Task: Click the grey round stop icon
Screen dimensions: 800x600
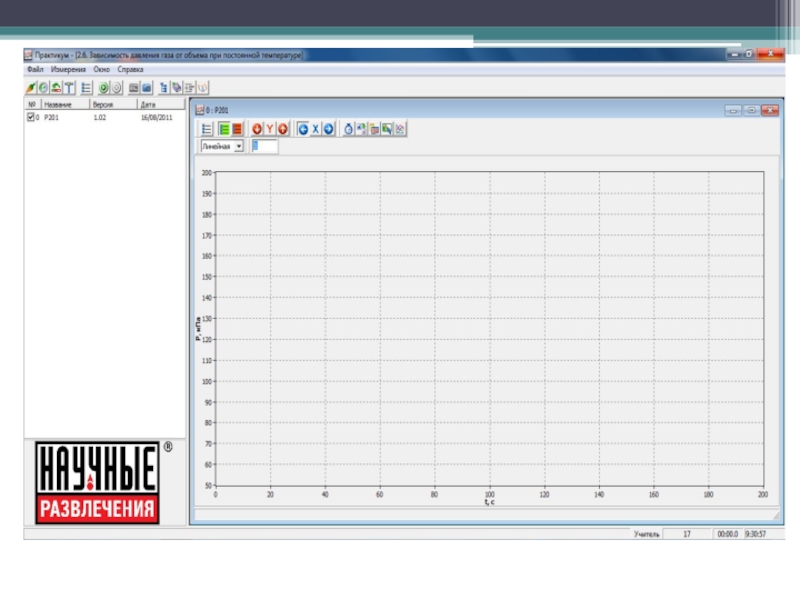Action: pos(116,88)
